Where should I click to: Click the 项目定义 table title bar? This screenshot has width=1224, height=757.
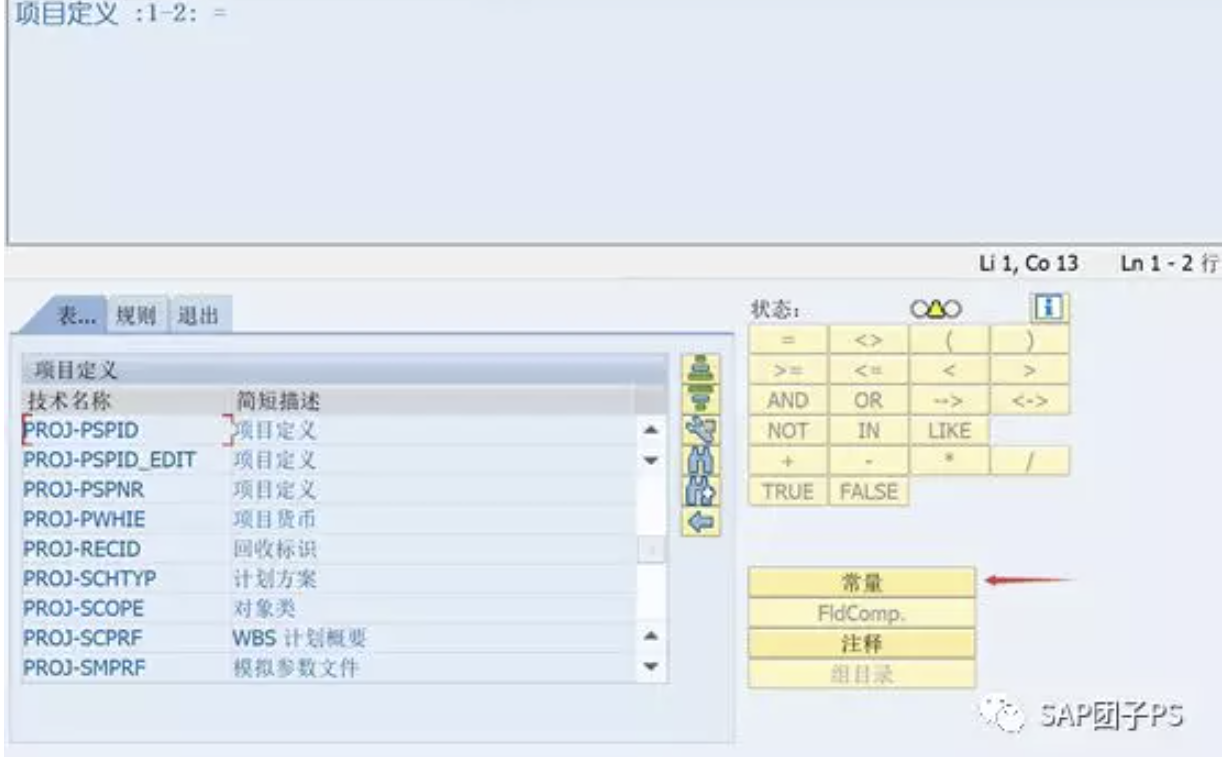(343, 371)
